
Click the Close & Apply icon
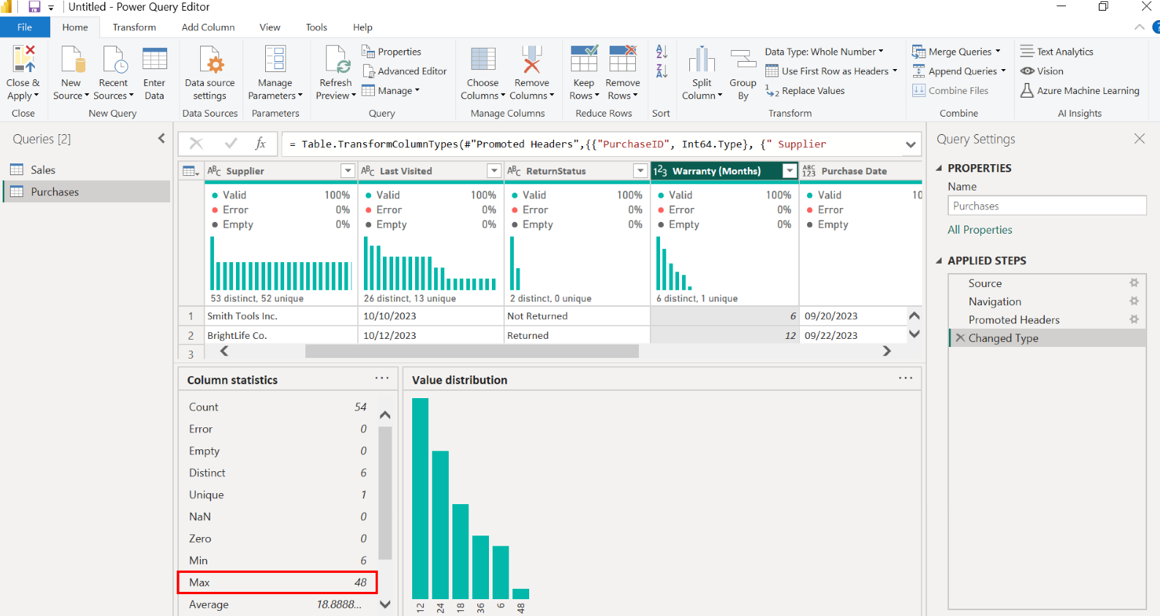[x=23, y=60]
